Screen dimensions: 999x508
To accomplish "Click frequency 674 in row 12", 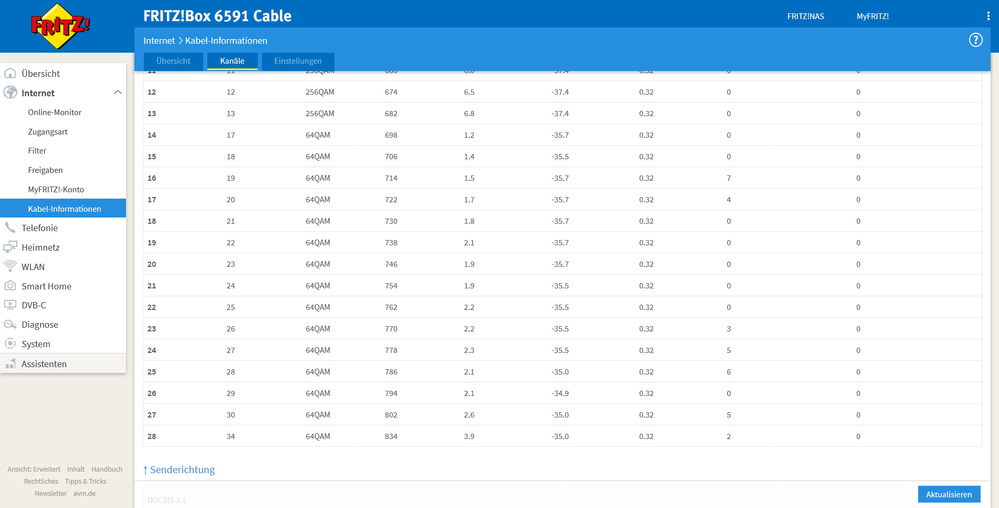I will coord(391,92).
